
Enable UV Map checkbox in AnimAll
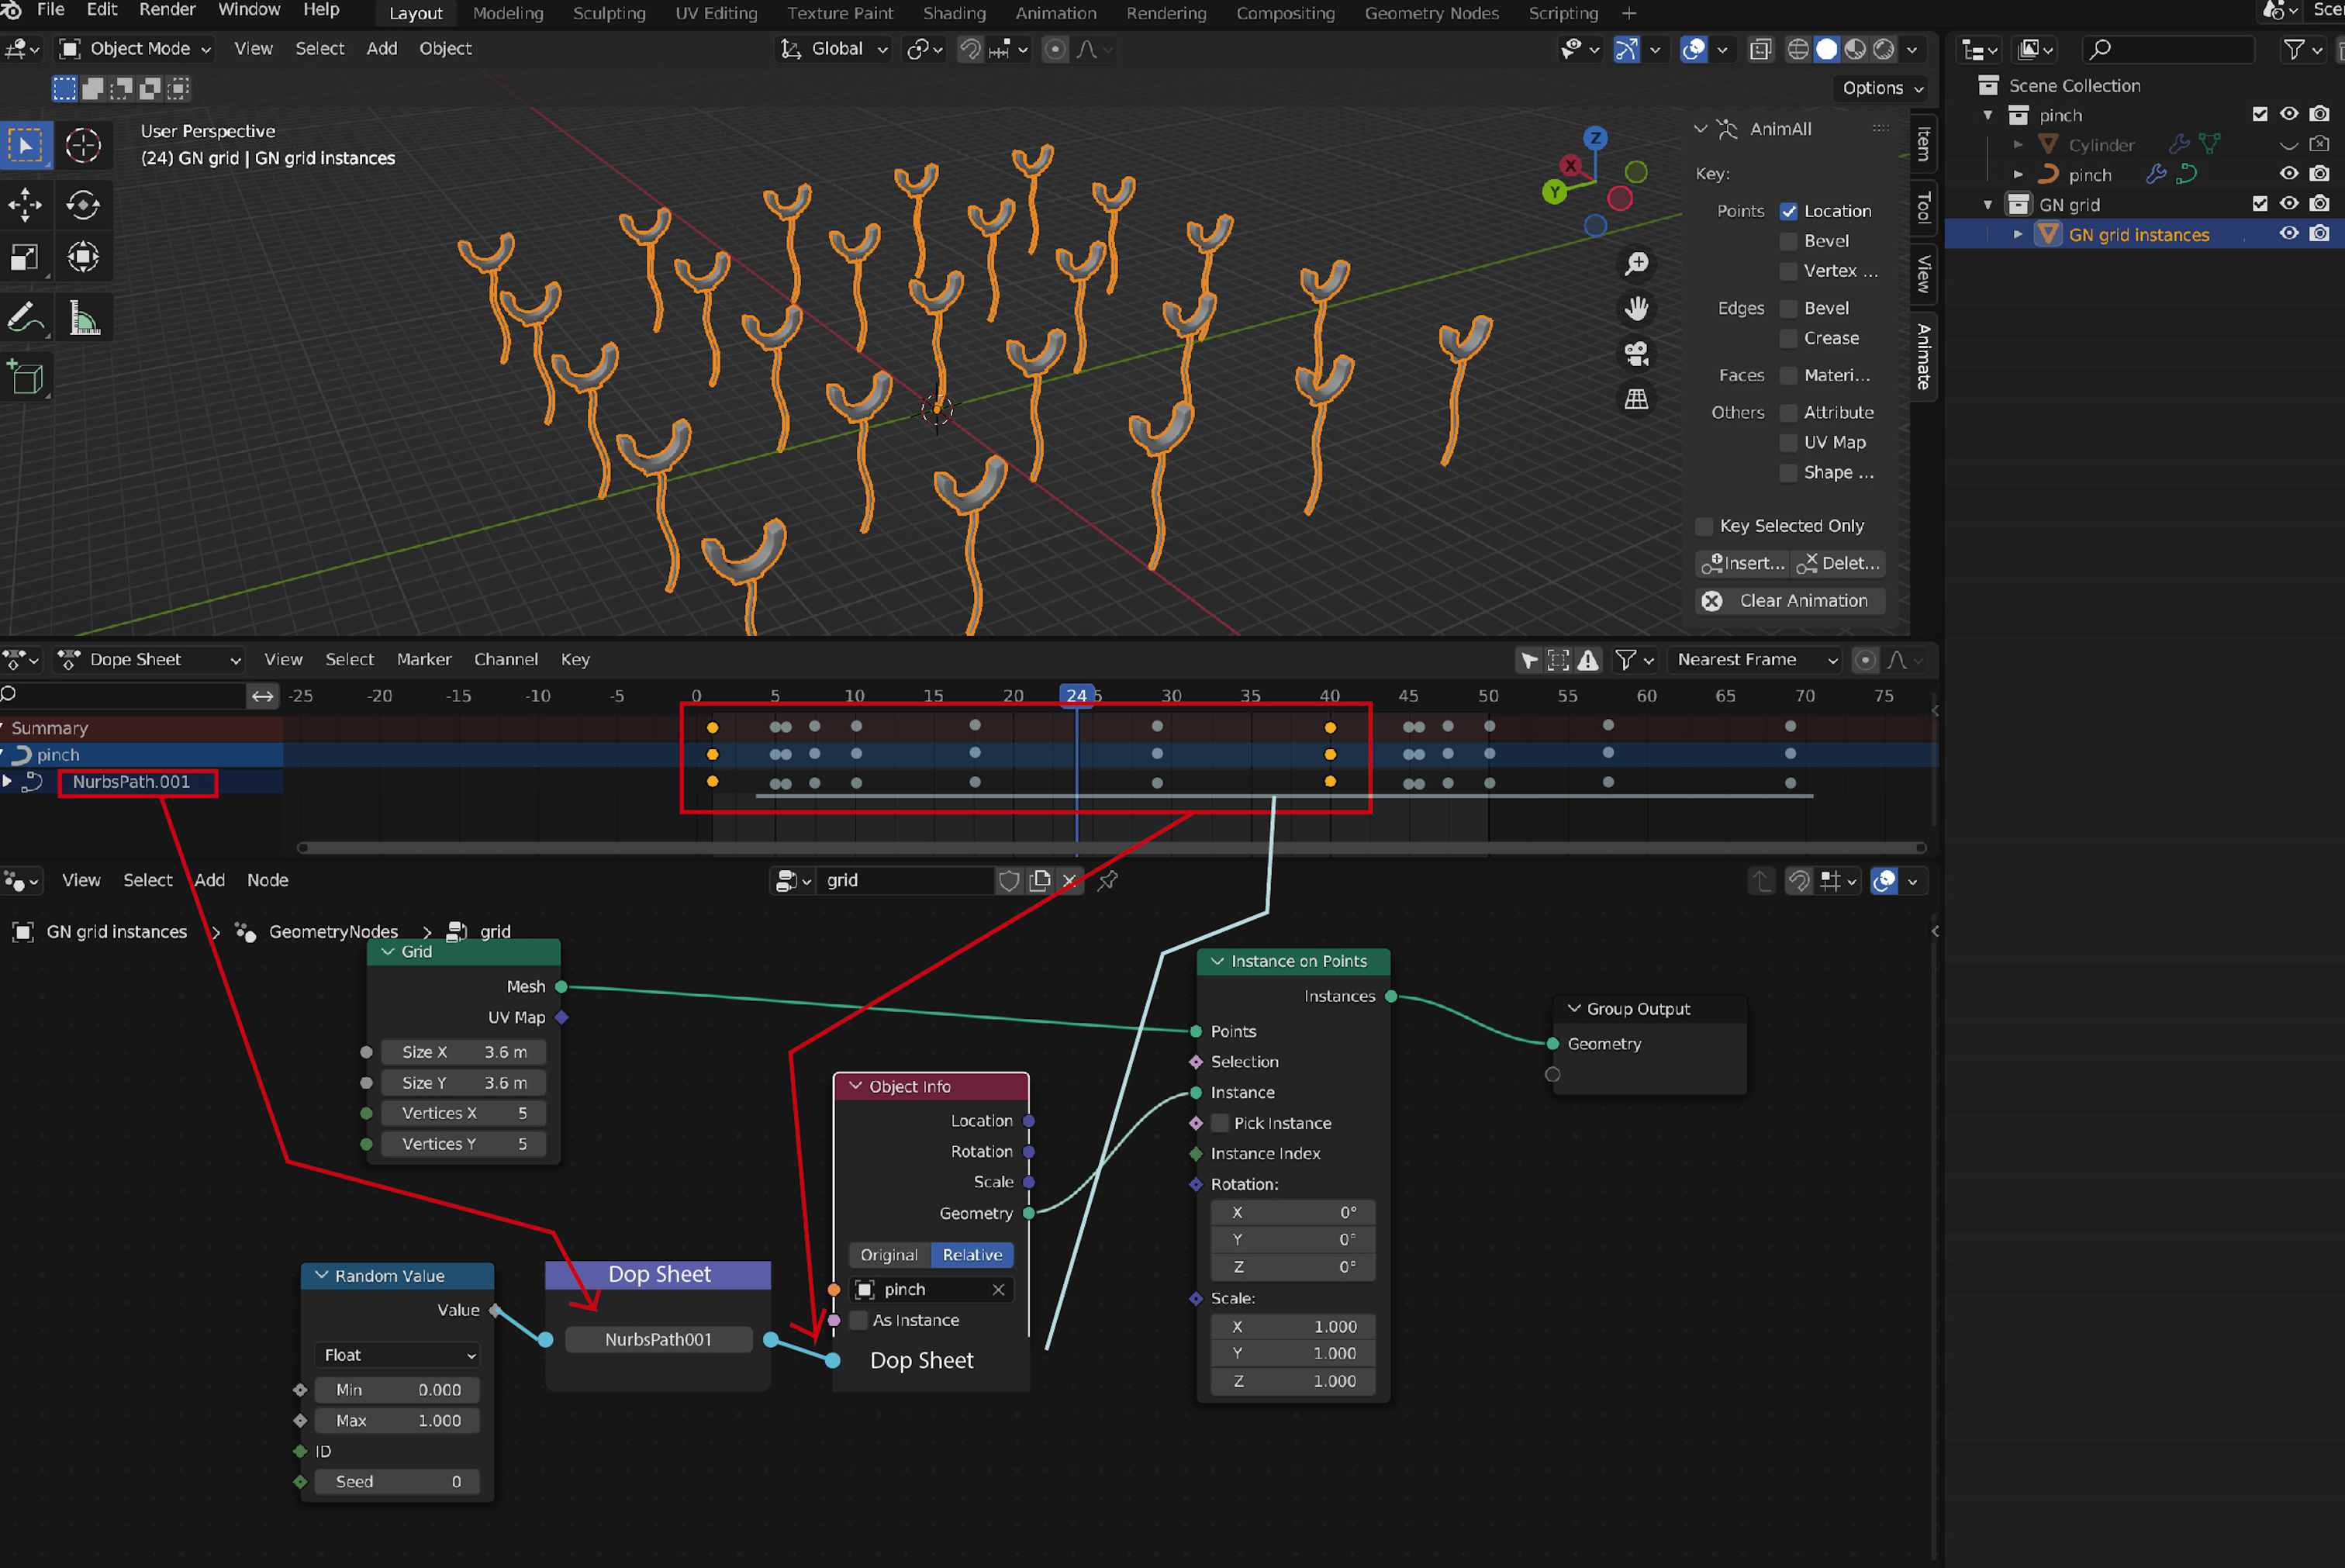coord(1788,443)
